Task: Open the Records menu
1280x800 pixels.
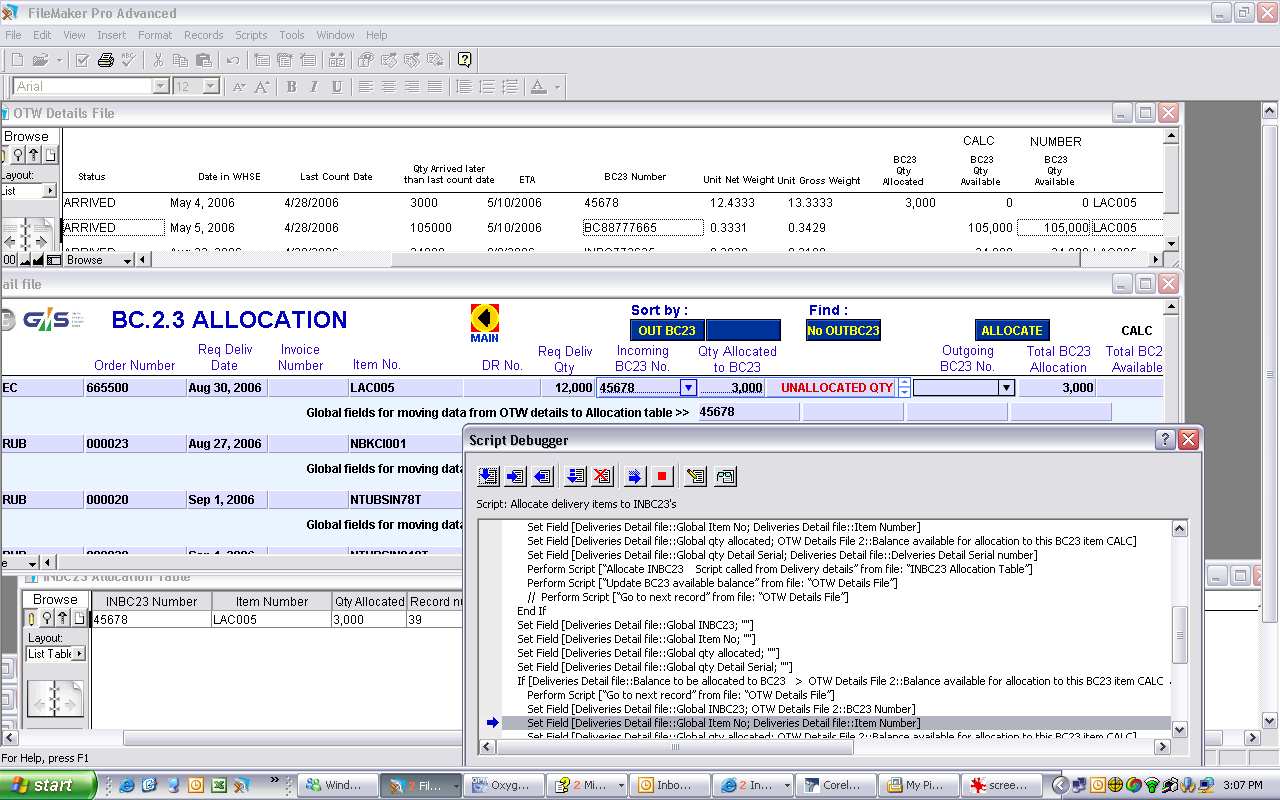Action: [x=204, y=35]
